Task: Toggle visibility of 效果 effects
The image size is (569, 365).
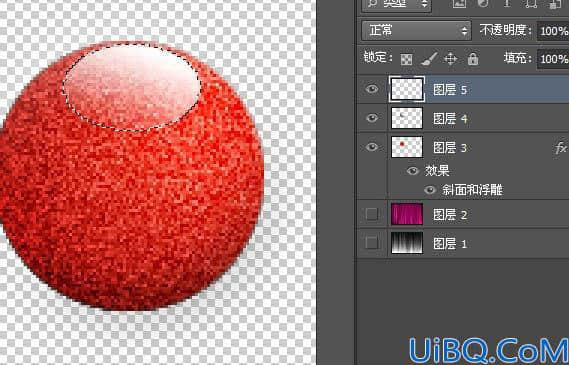Action: (x=413, y=171)
